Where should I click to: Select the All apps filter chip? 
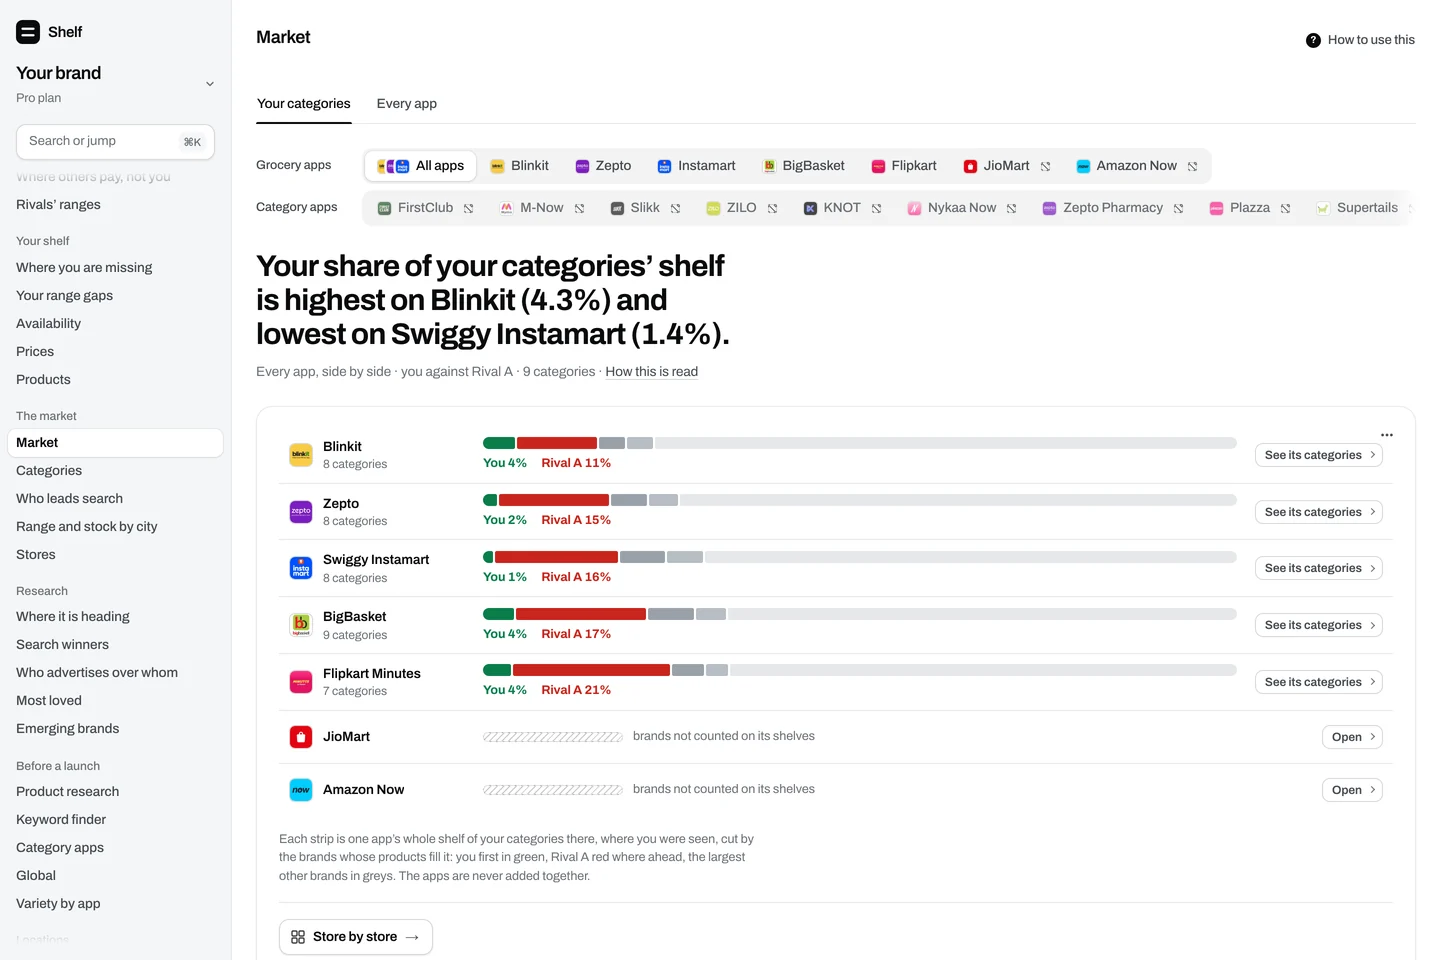[420, 166]
